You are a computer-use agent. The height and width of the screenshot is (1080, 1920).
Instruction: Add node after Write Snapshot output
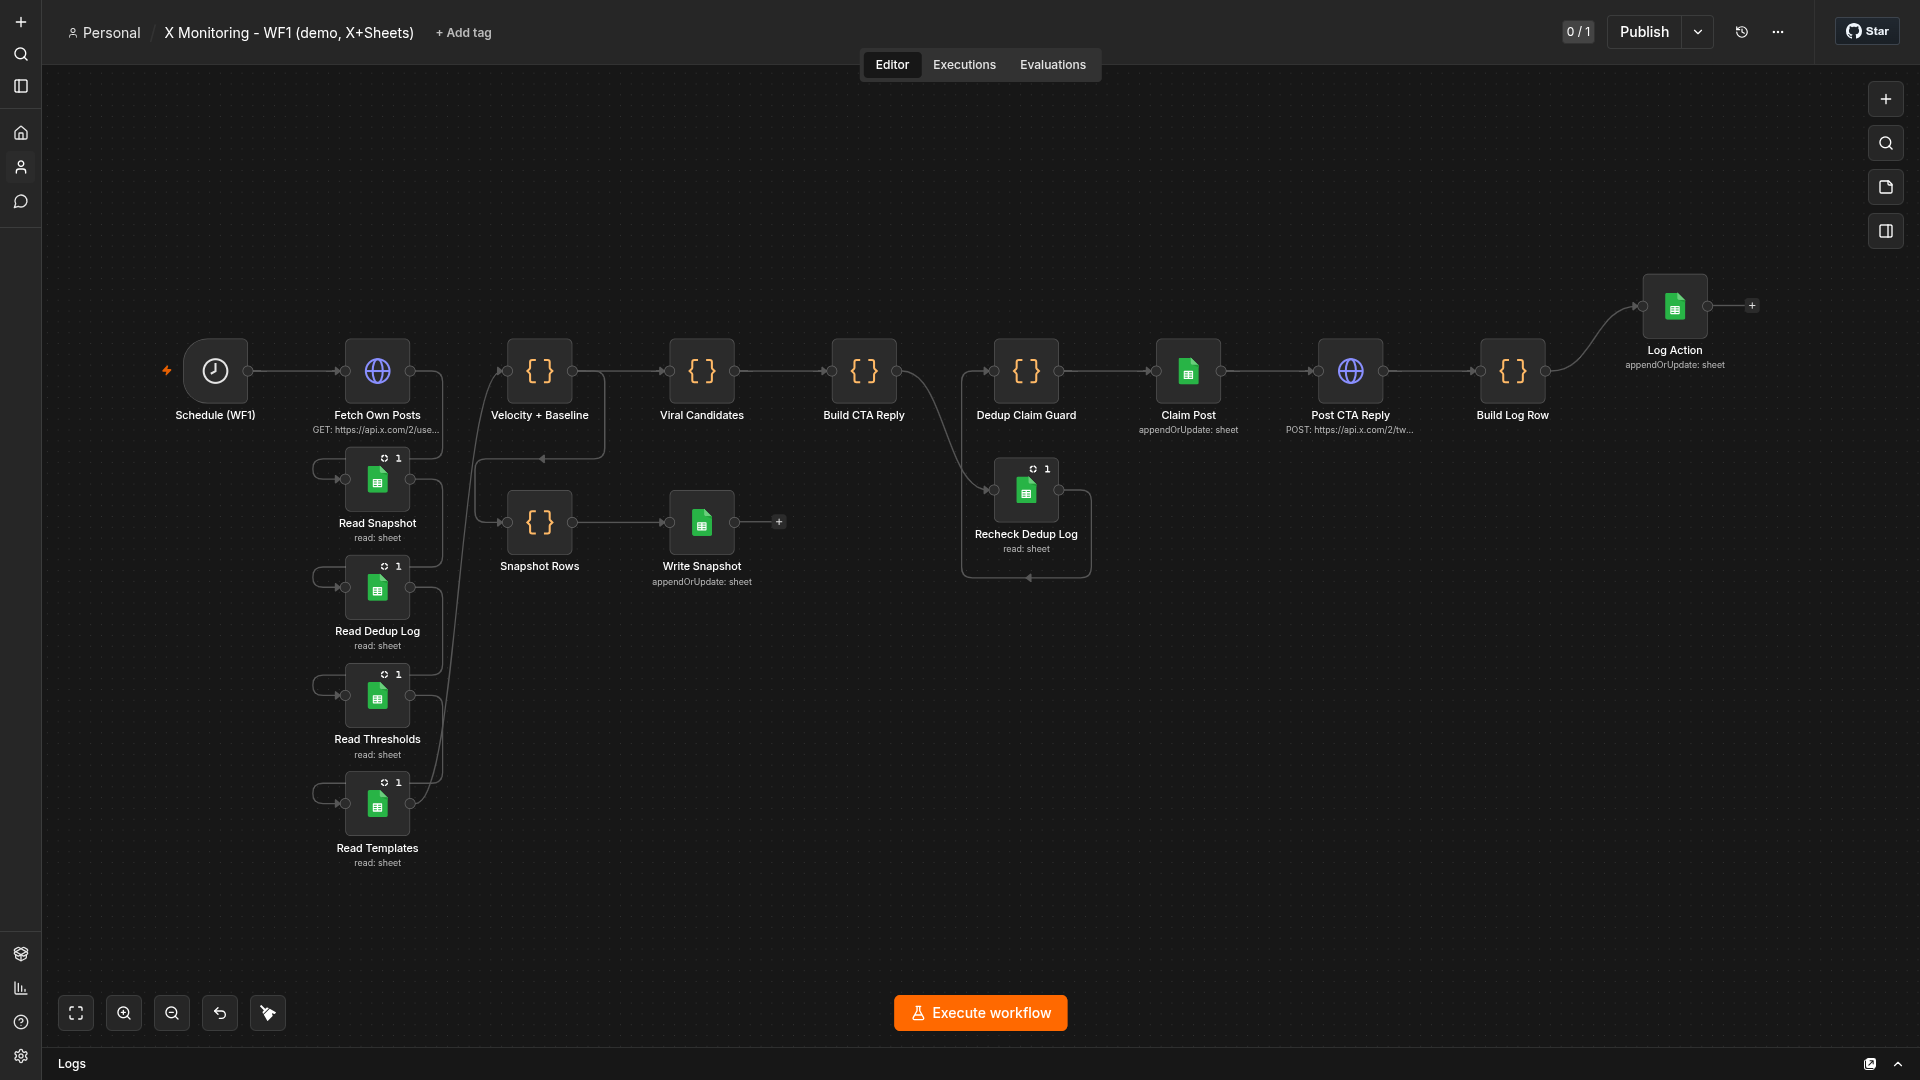click(x=779, y=522)
